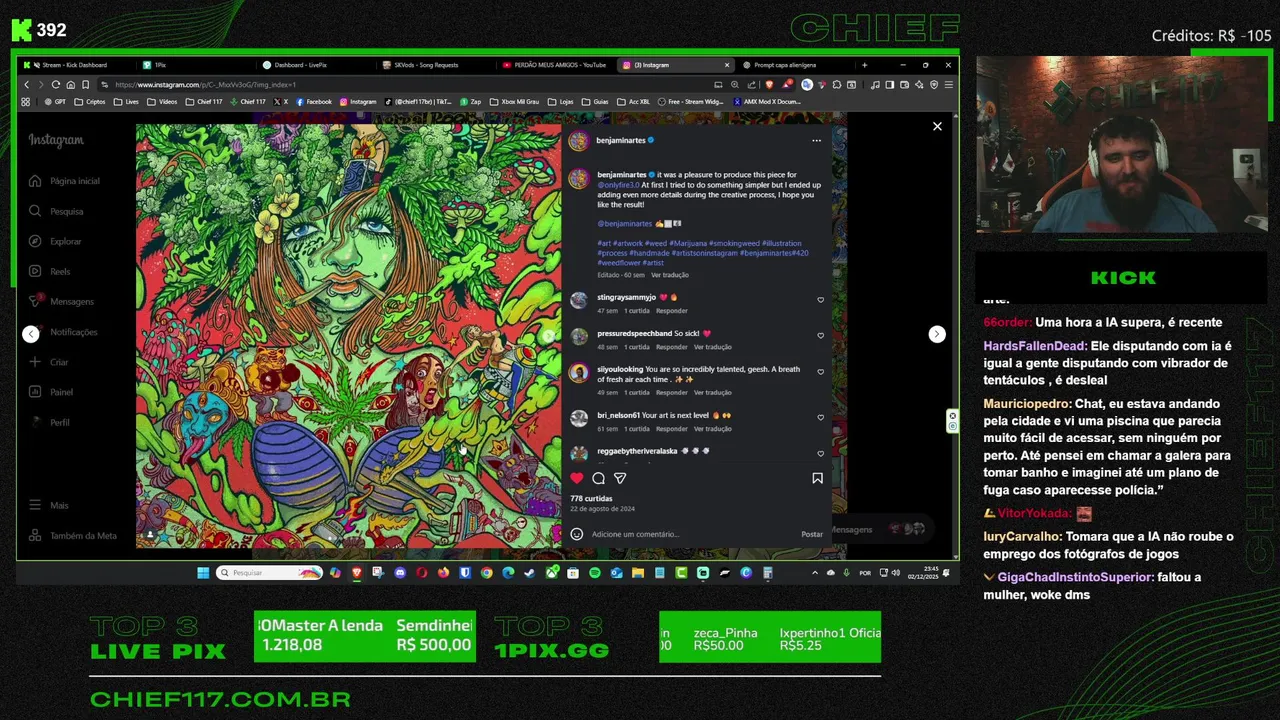Screen dimensions: 1280x720
Task: Open Perfil in Instagram sidebar
Action: pyautogui.click(x=51, y=422)
